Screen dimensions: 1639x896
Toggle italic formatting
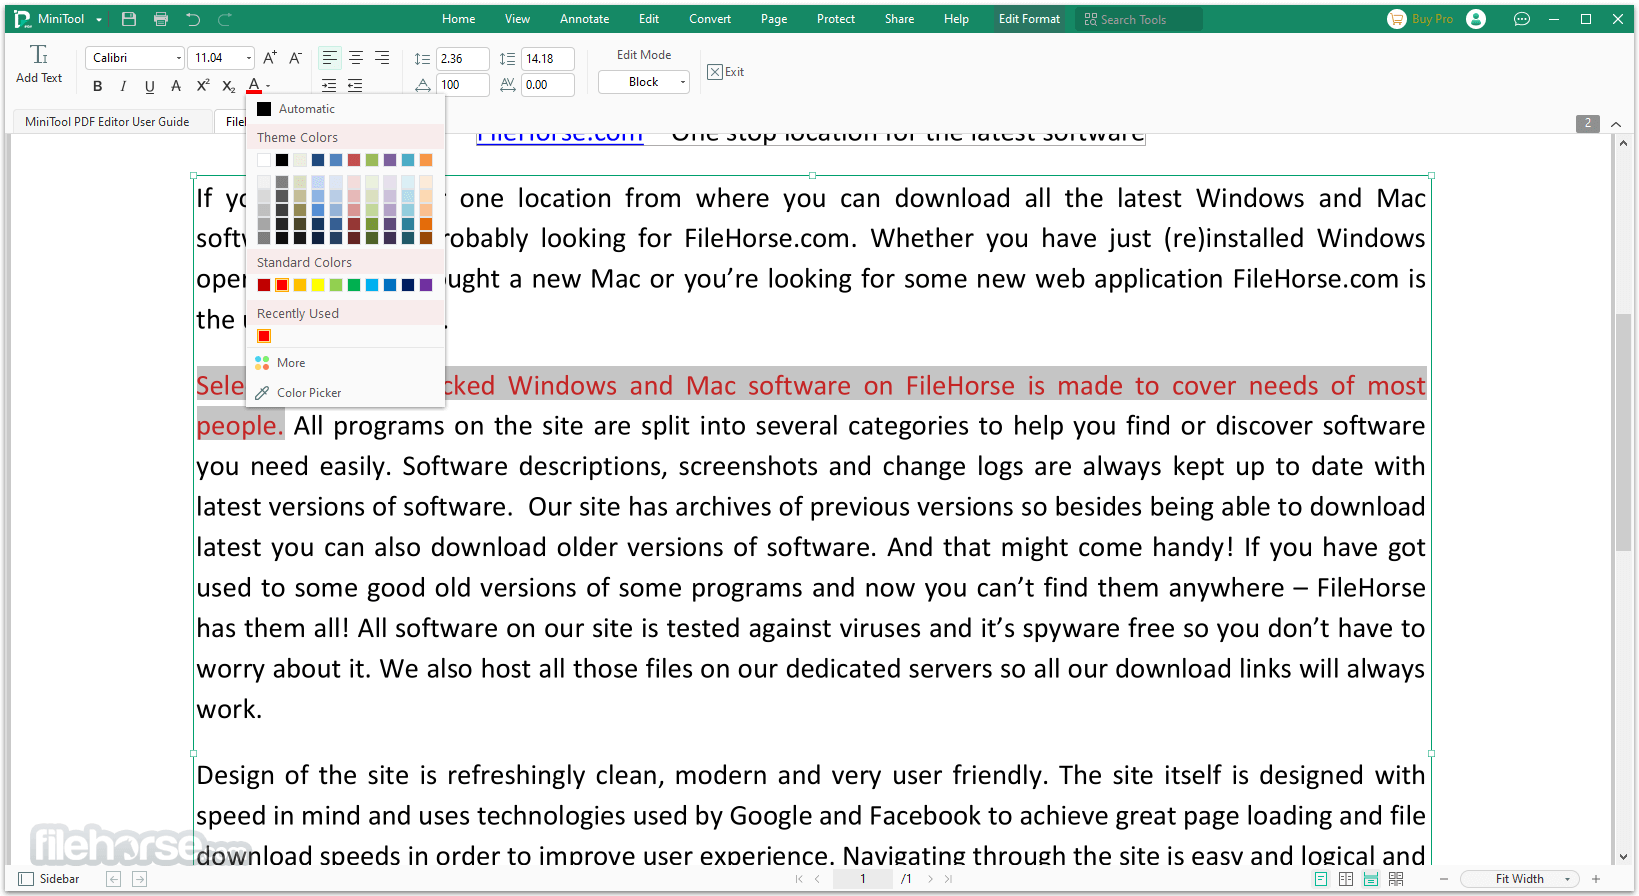[x=123, y=86]
